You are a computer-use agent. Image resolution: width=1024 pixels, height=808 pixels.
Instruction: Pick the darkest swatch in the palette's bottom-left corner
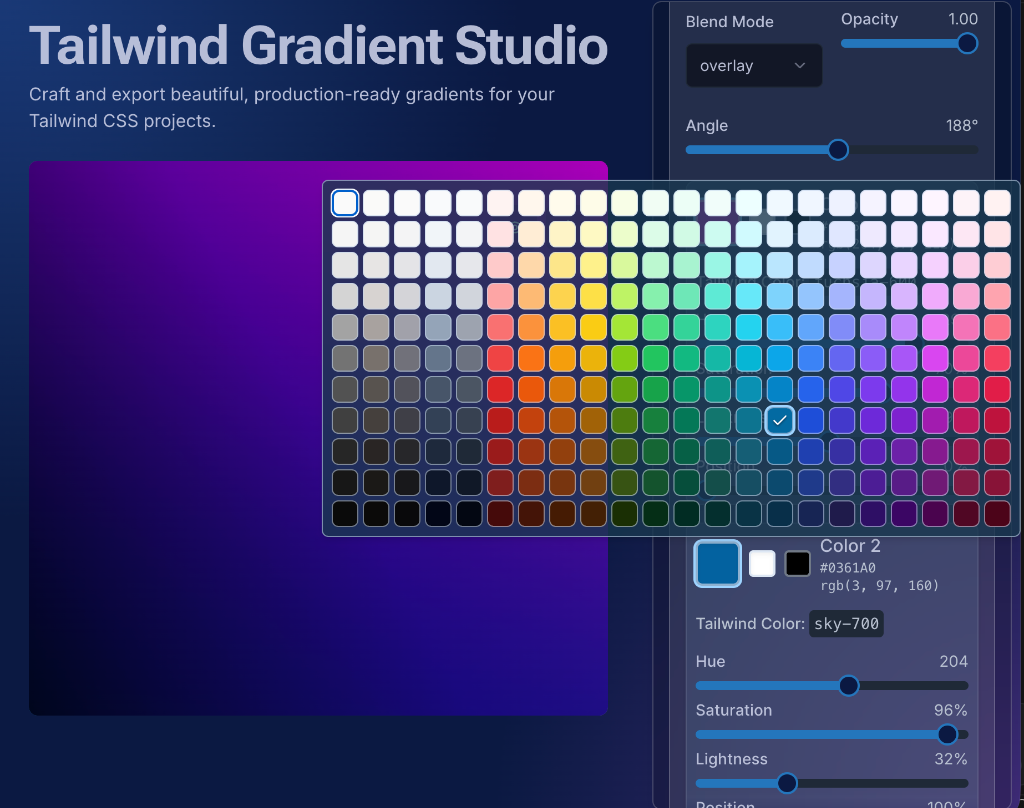point(345,513)
